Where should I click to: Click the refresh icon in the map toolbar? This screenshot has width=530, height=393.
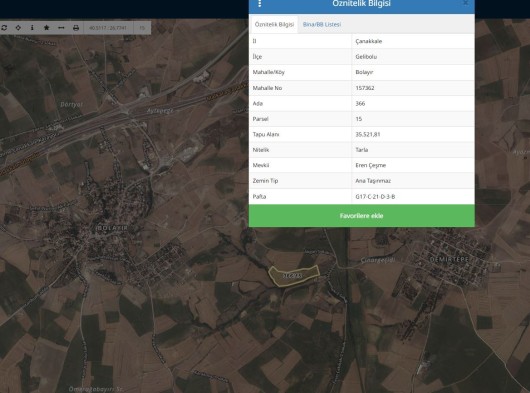click(x=4, y=28)
